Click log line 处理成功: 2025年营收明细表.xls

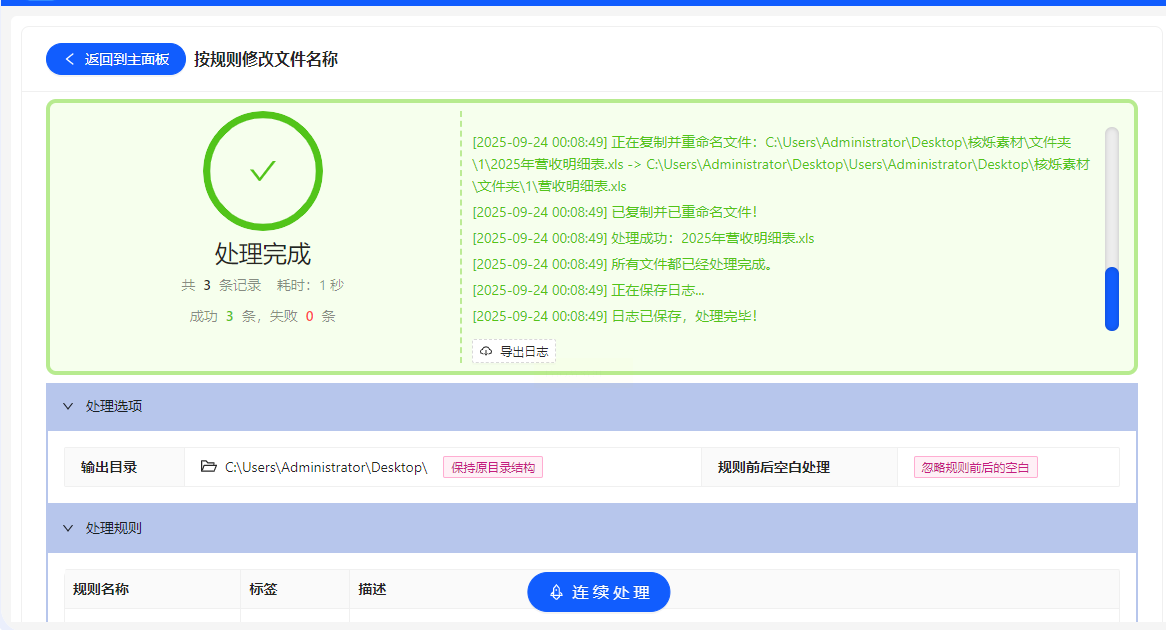pyautogui.click(x=643, y=238)
